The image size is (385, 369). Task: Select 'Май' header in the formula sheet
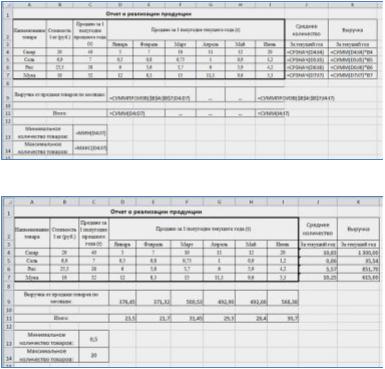(240, 44)
